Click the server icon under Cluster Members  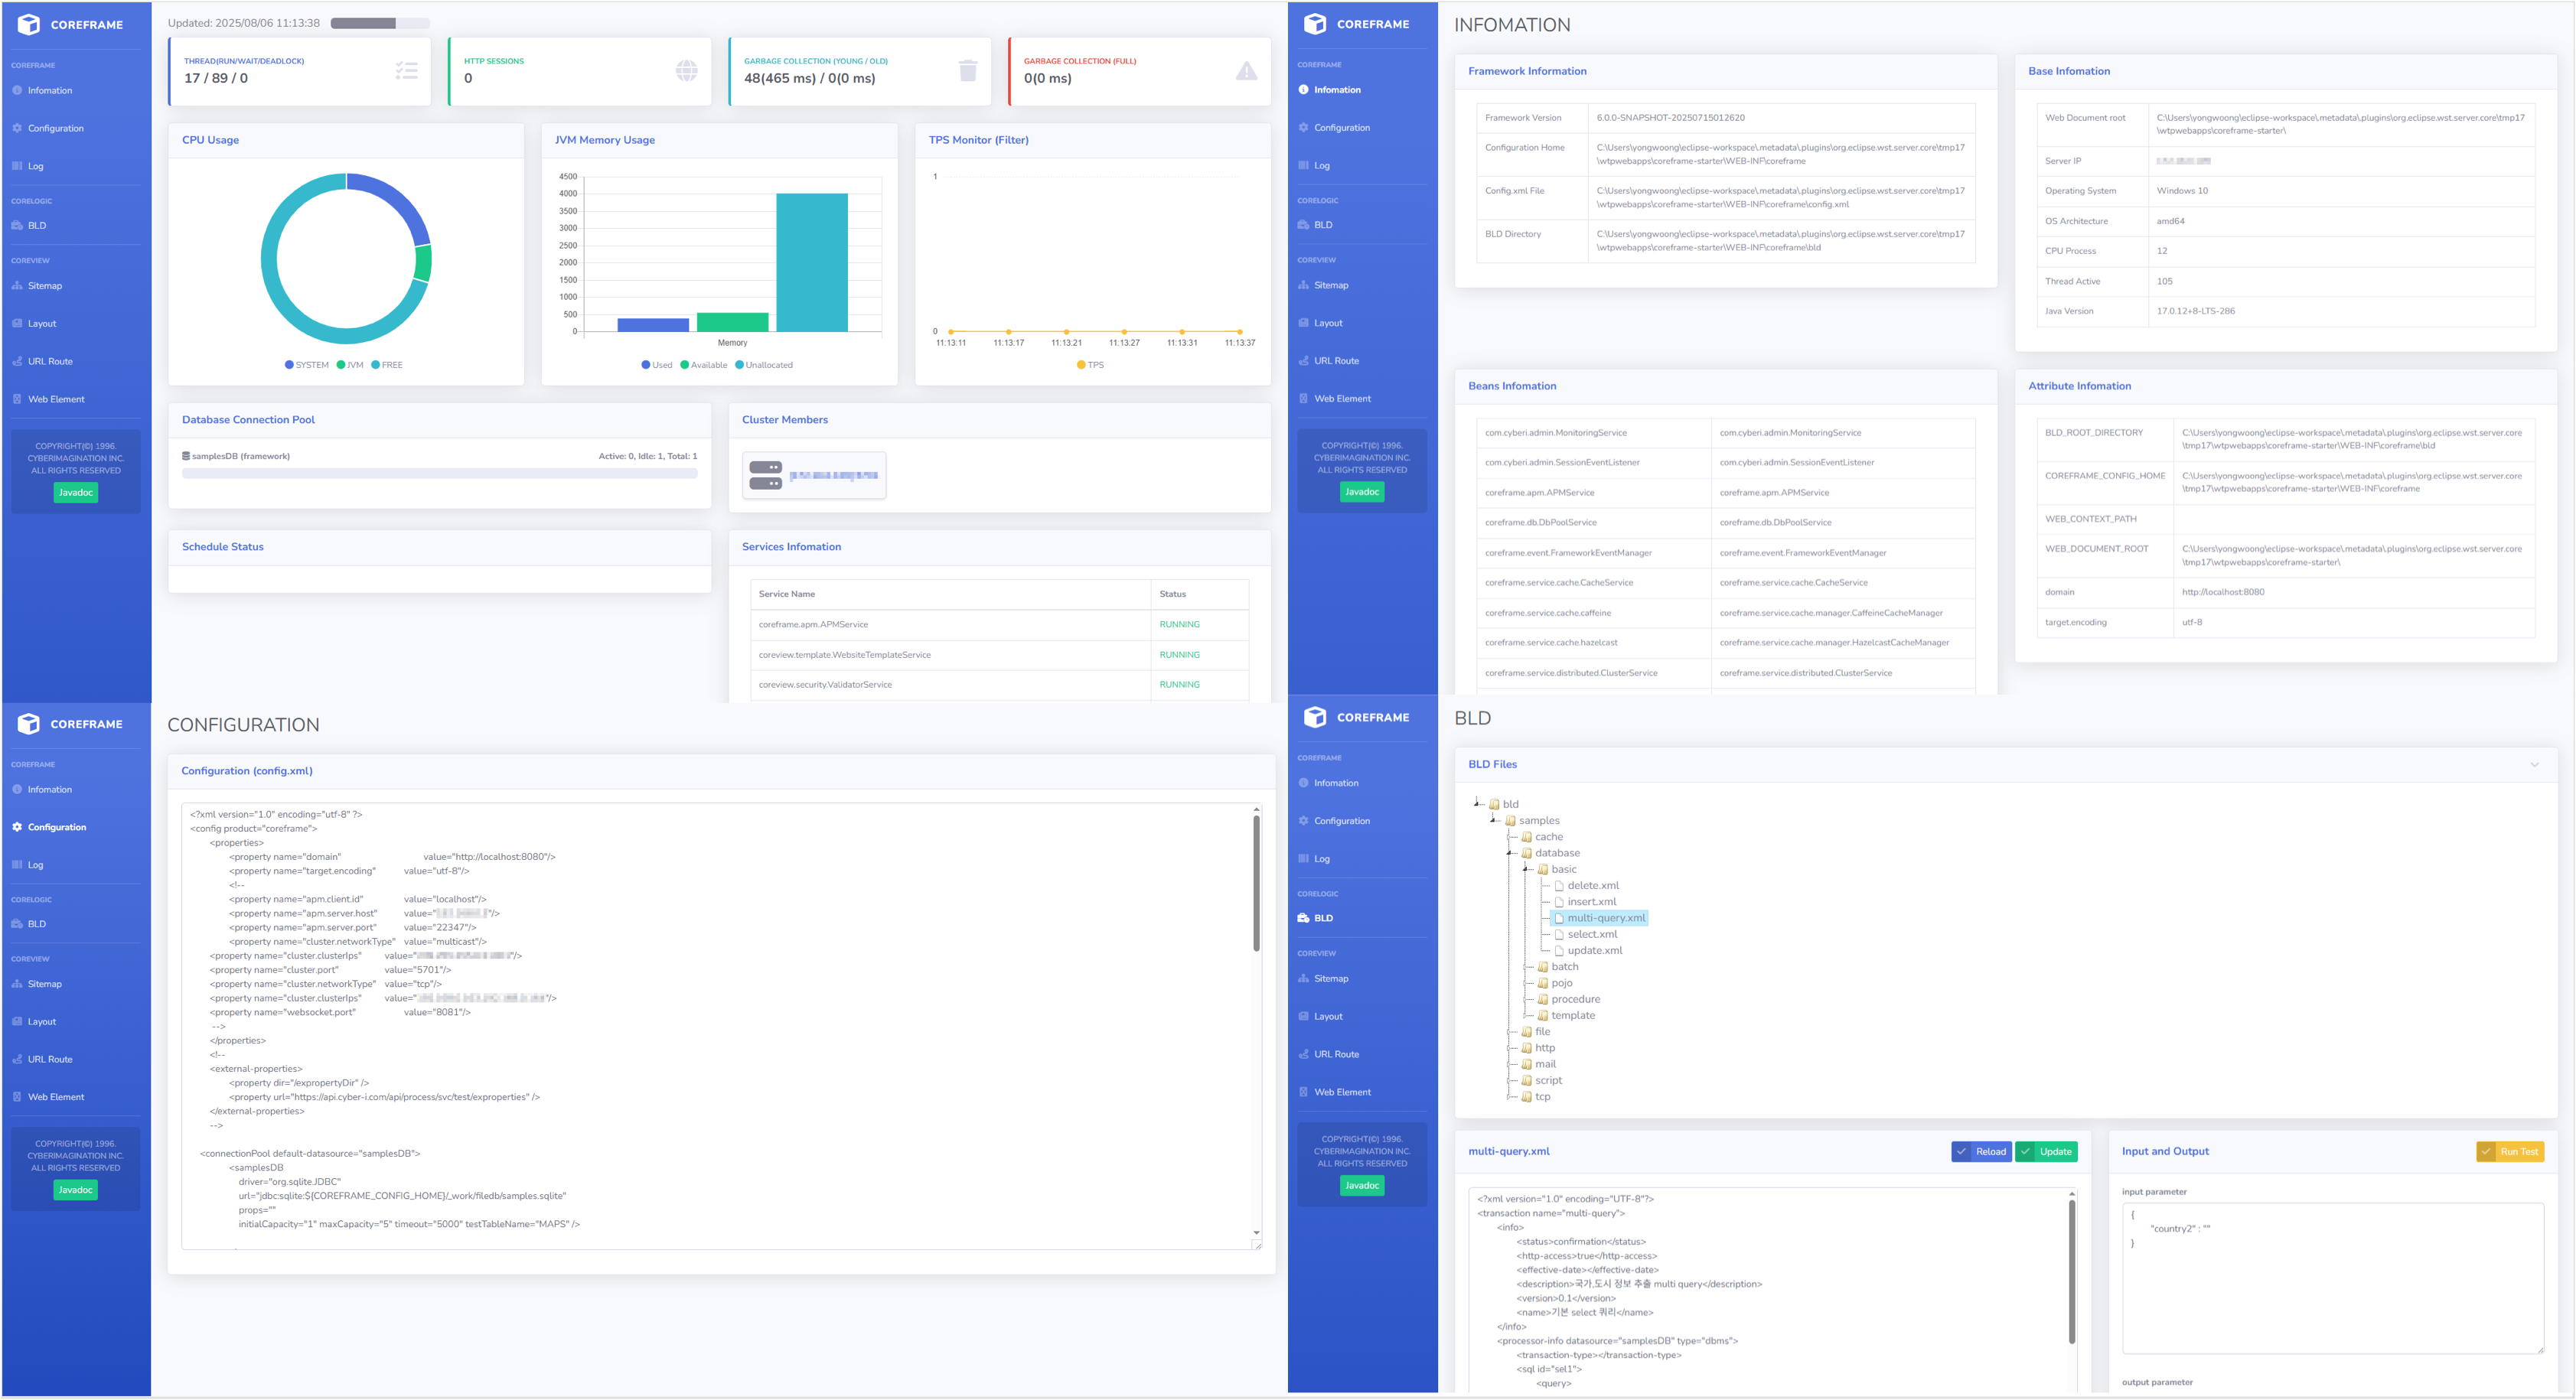tap(766, 475)
